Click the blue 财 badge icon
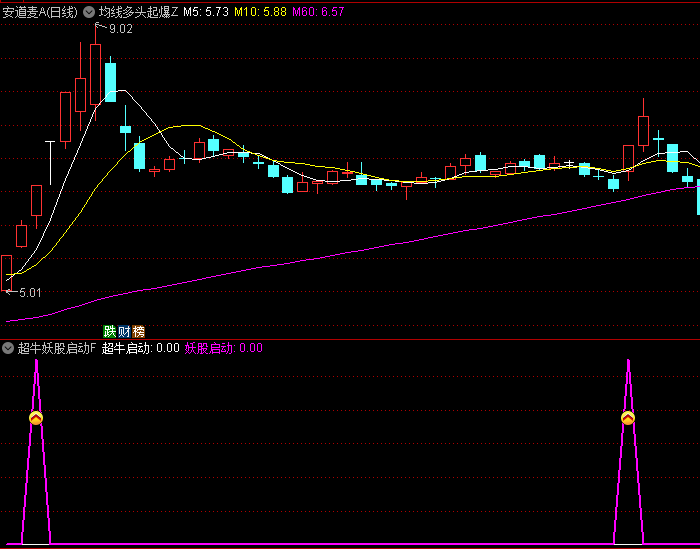This screenshot has width=700, height=549. pyautogui.click(x=124, y=332)
